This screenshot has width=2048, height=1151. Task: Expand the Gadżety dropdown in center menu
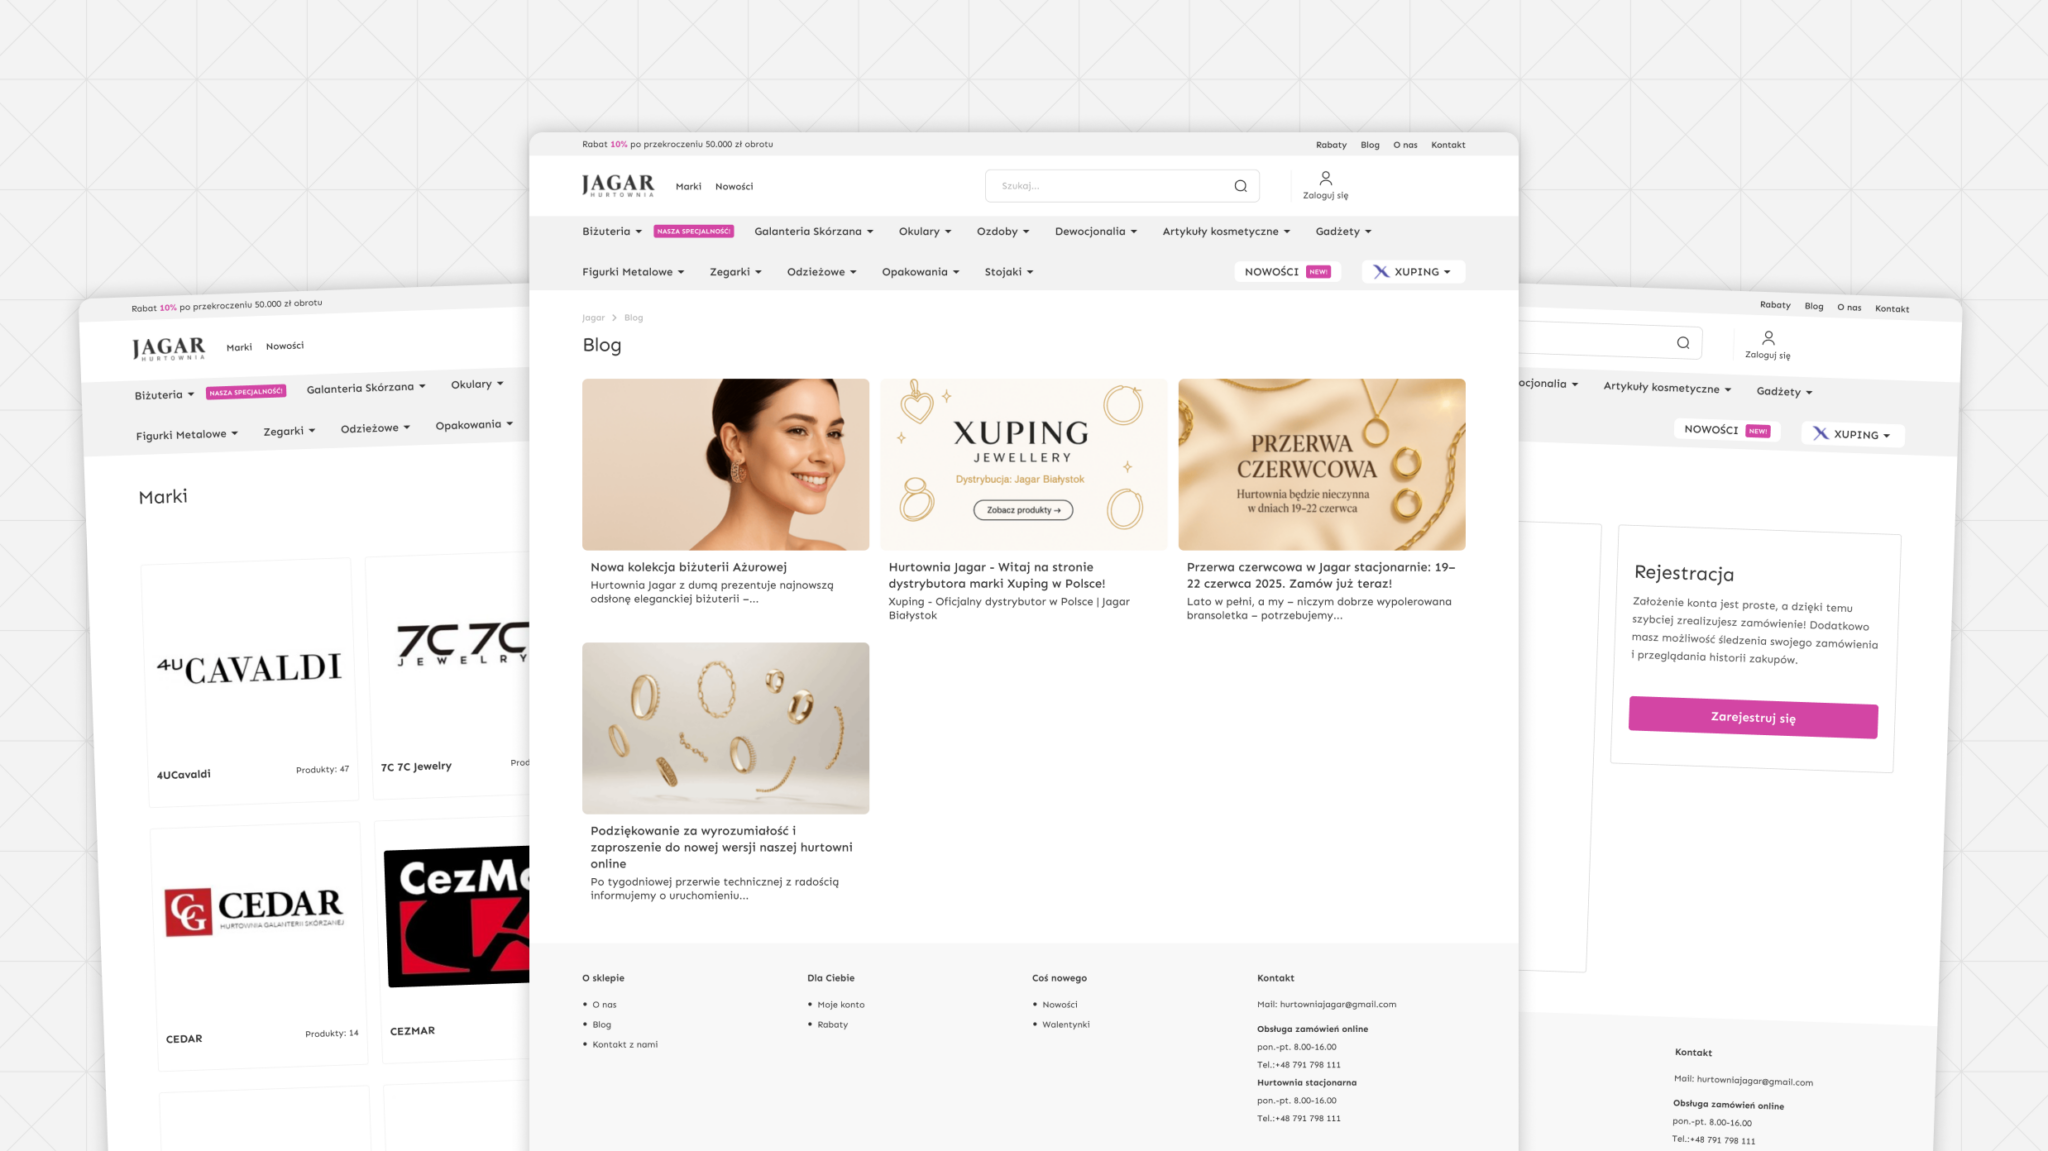(1343, 231)
